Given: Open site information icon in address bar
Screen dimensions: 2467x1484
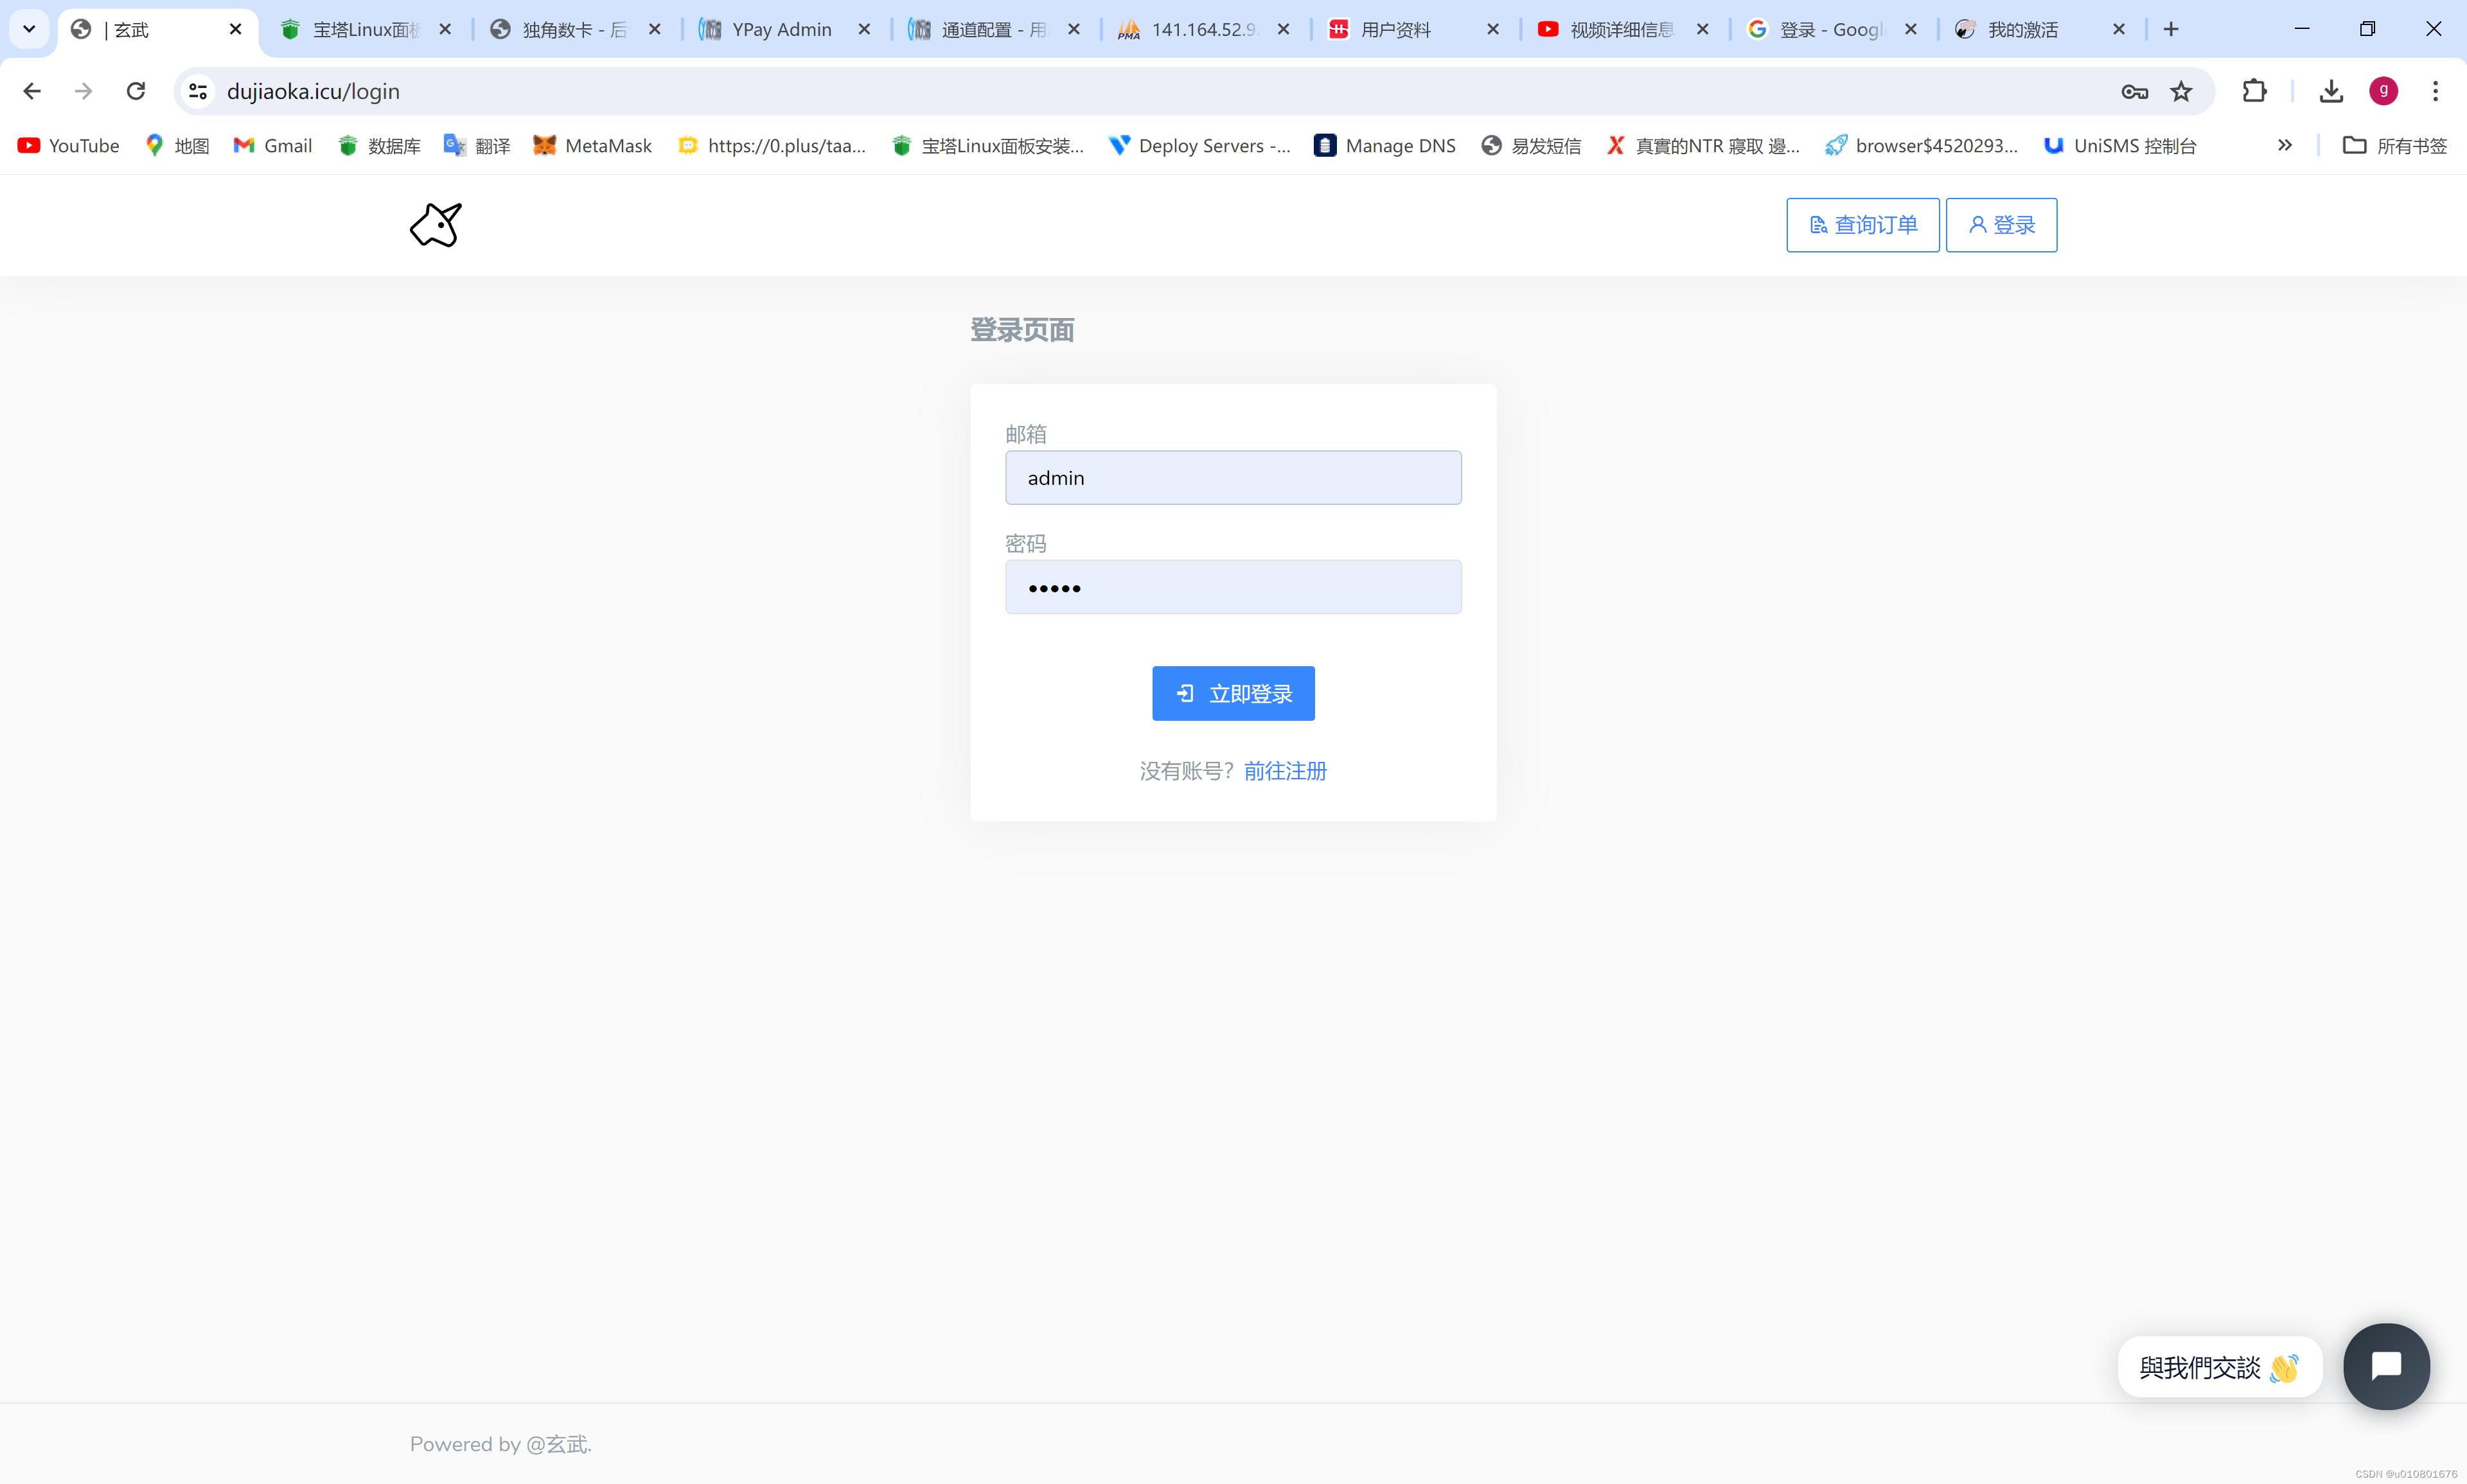Looking at the screenshot, I should (198, 91).
